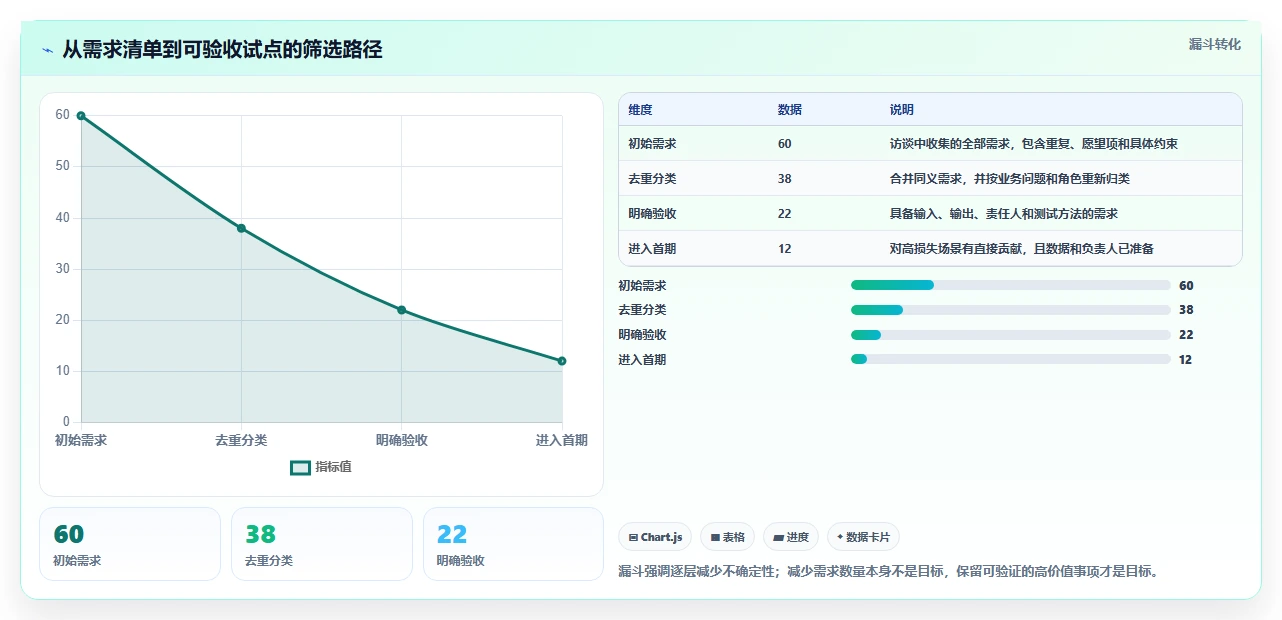Click the chart data point at 明确验收
This screenshot has height=620, width=1282.
pos(401,310)
